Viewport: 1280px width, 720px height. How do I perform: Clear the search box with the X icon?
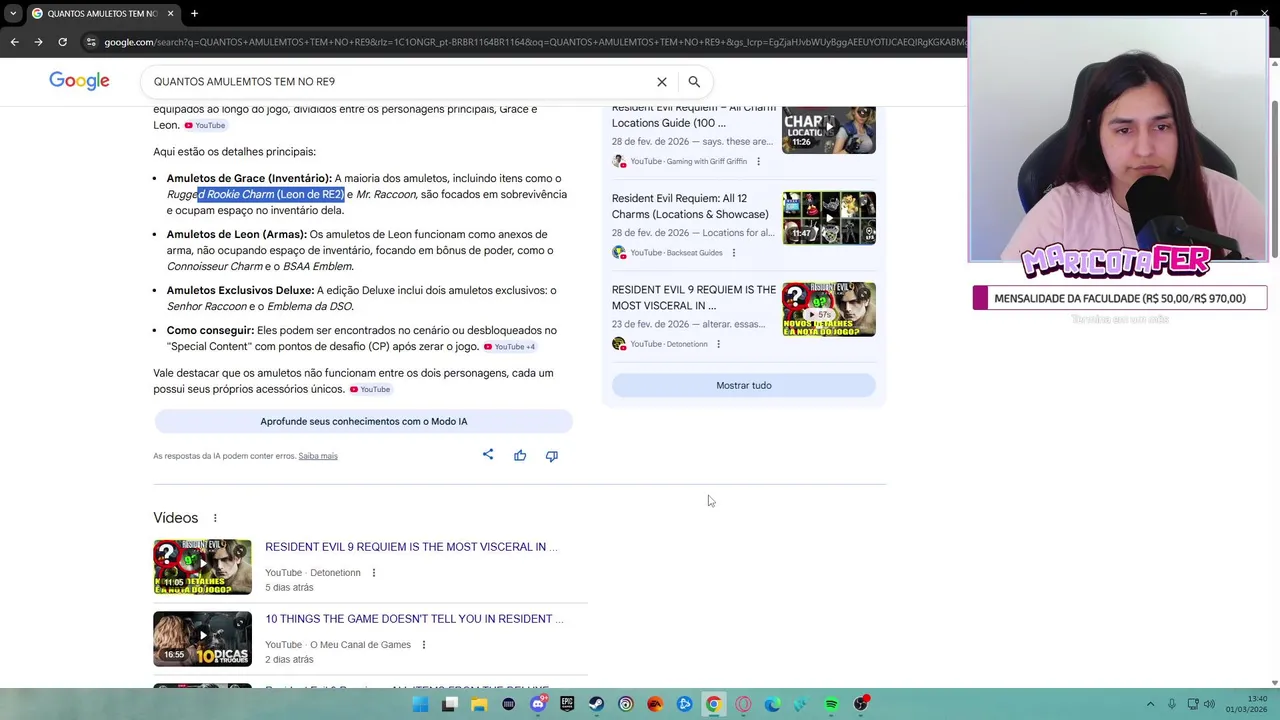(661, 82)
